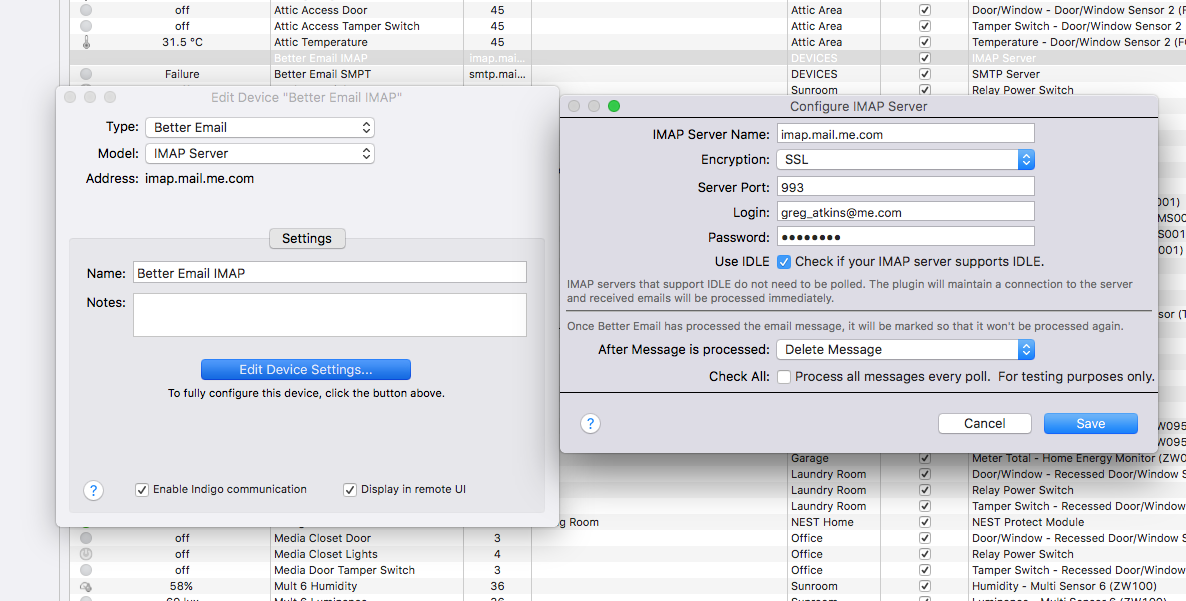The width and height of the screenshot is (1186, 601).
Task: Click the help icon in Edit Device window
Action: pyautogui.click(x=93, y=490)
